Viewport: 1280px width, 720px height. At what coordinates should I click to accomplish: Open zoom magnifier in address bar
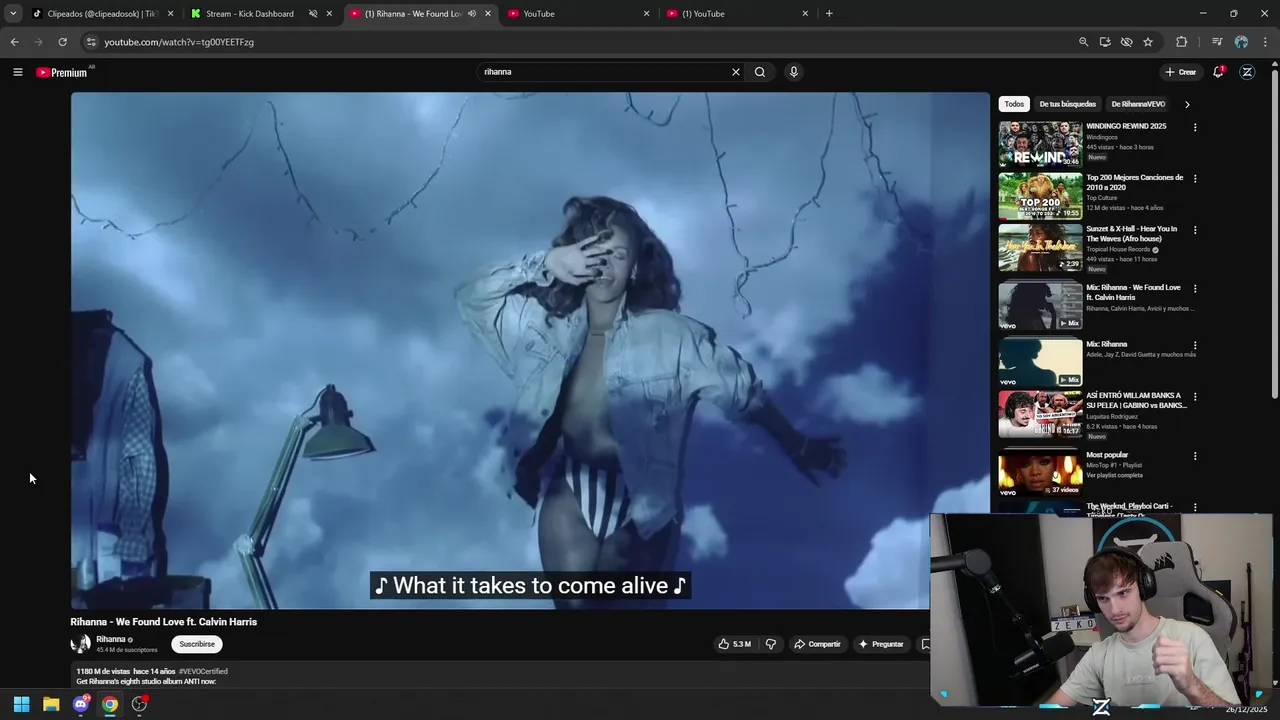pos(1083,42)
